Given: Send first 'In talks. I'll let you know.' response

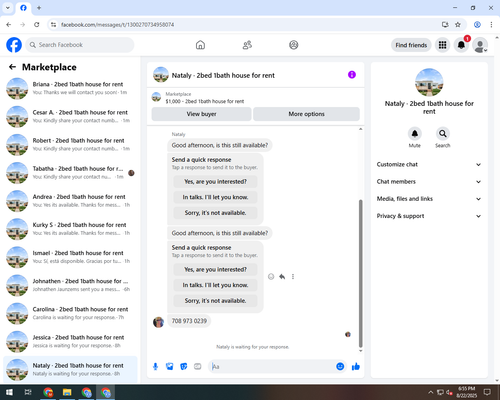Looking at the screenshot, I should click(215, 197).
